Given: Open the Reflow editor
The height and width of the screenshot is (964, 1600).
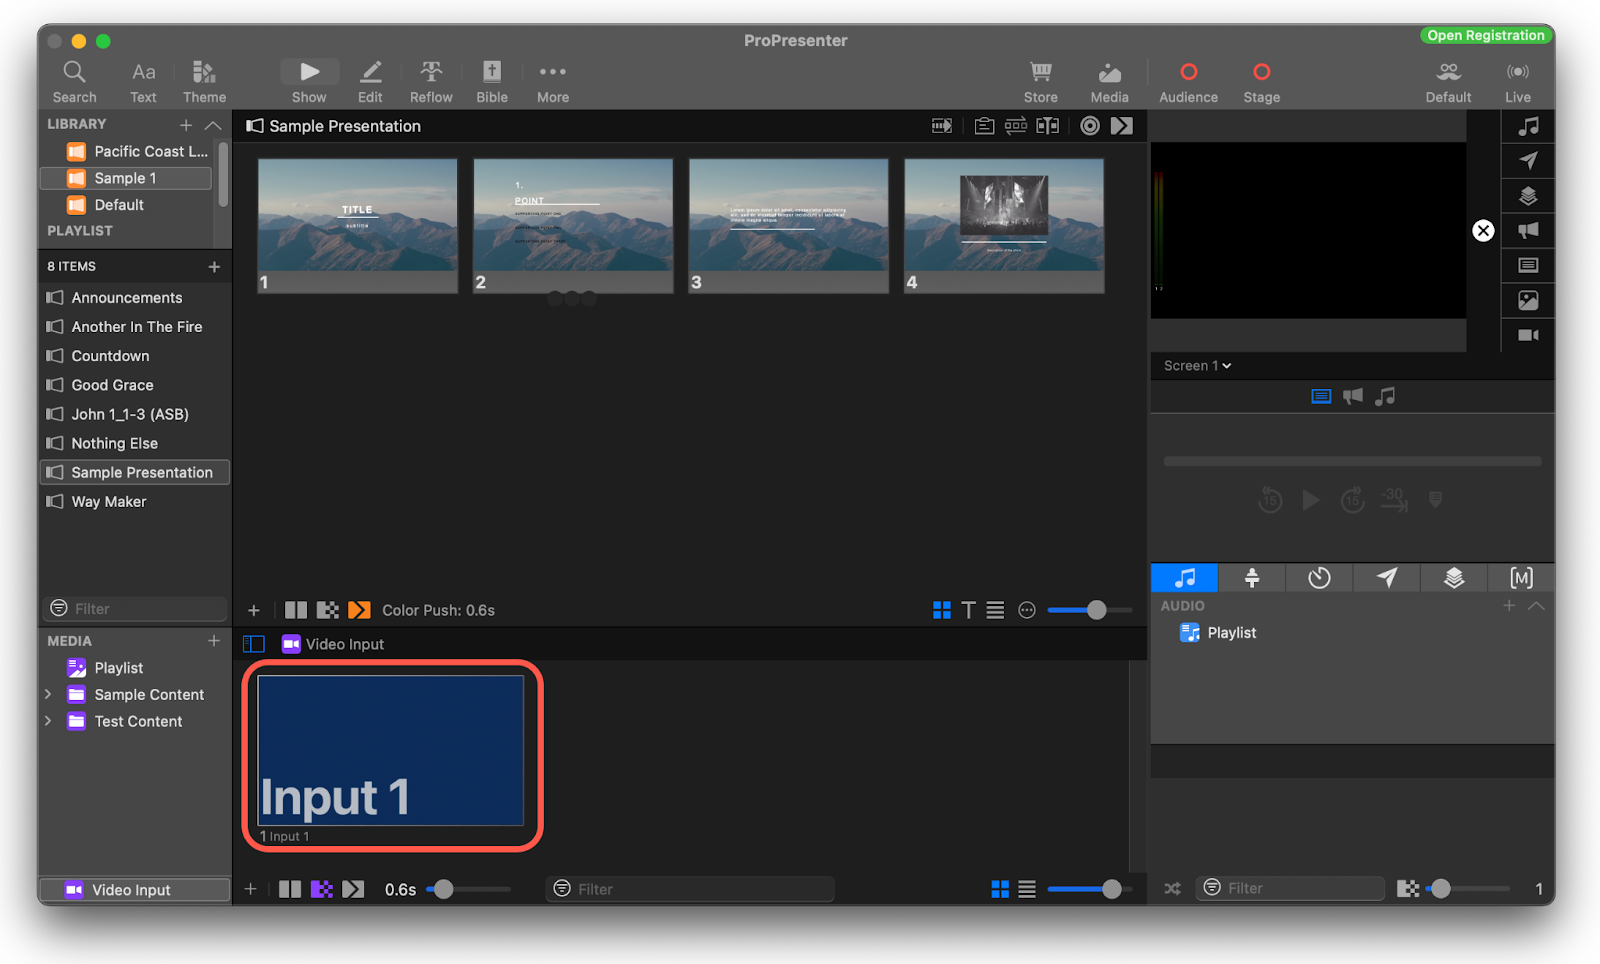Looking at the screenshot, I should click(431, 82).
